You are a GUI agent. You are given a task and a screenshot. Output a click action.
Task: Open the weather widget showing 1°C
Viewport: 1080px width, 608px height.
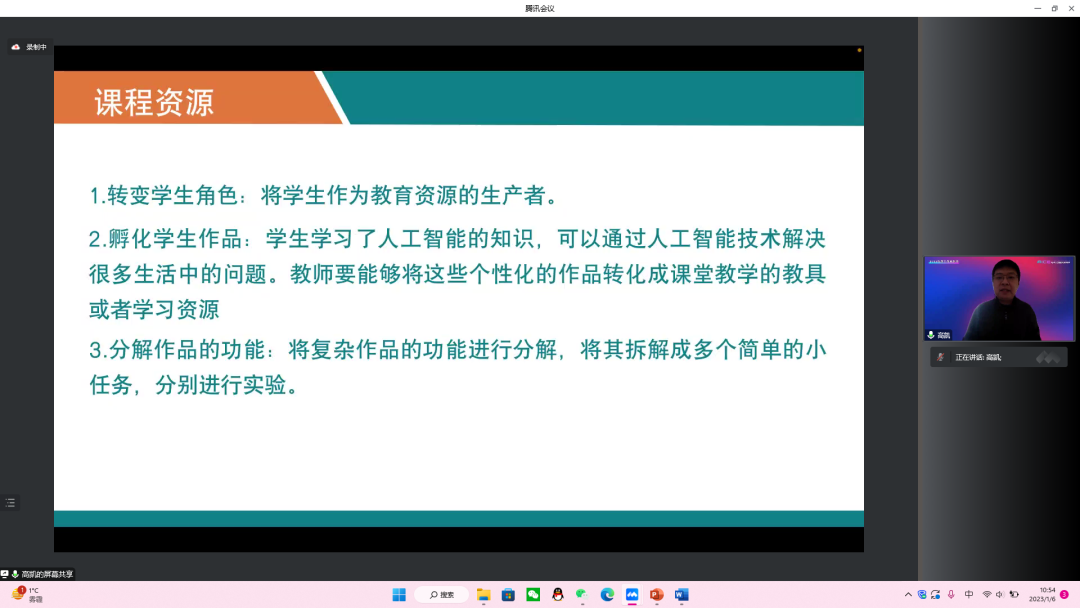27,595
